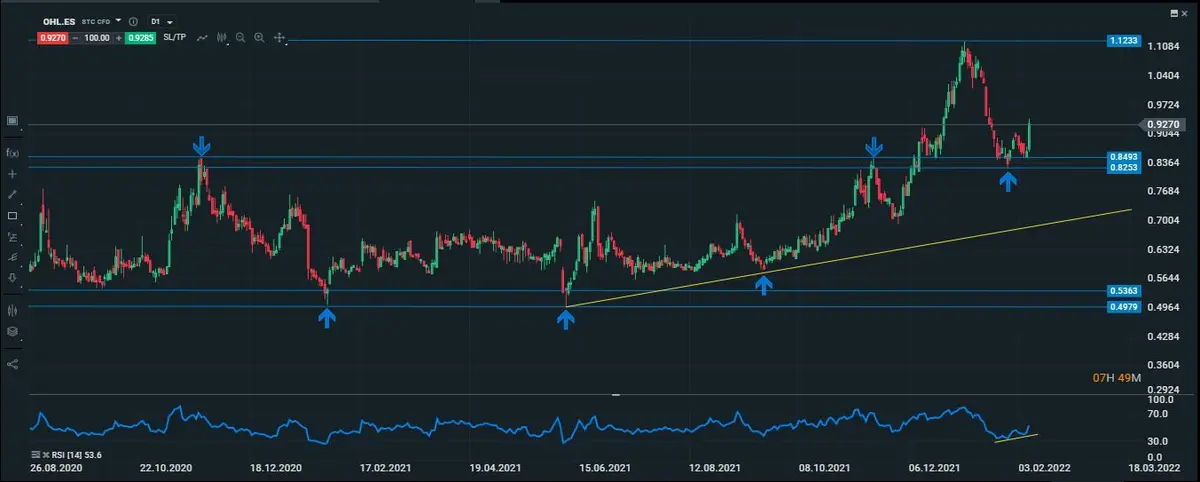Click the share icon in left sidebar

pyautogui.click(x=12, y=364)
